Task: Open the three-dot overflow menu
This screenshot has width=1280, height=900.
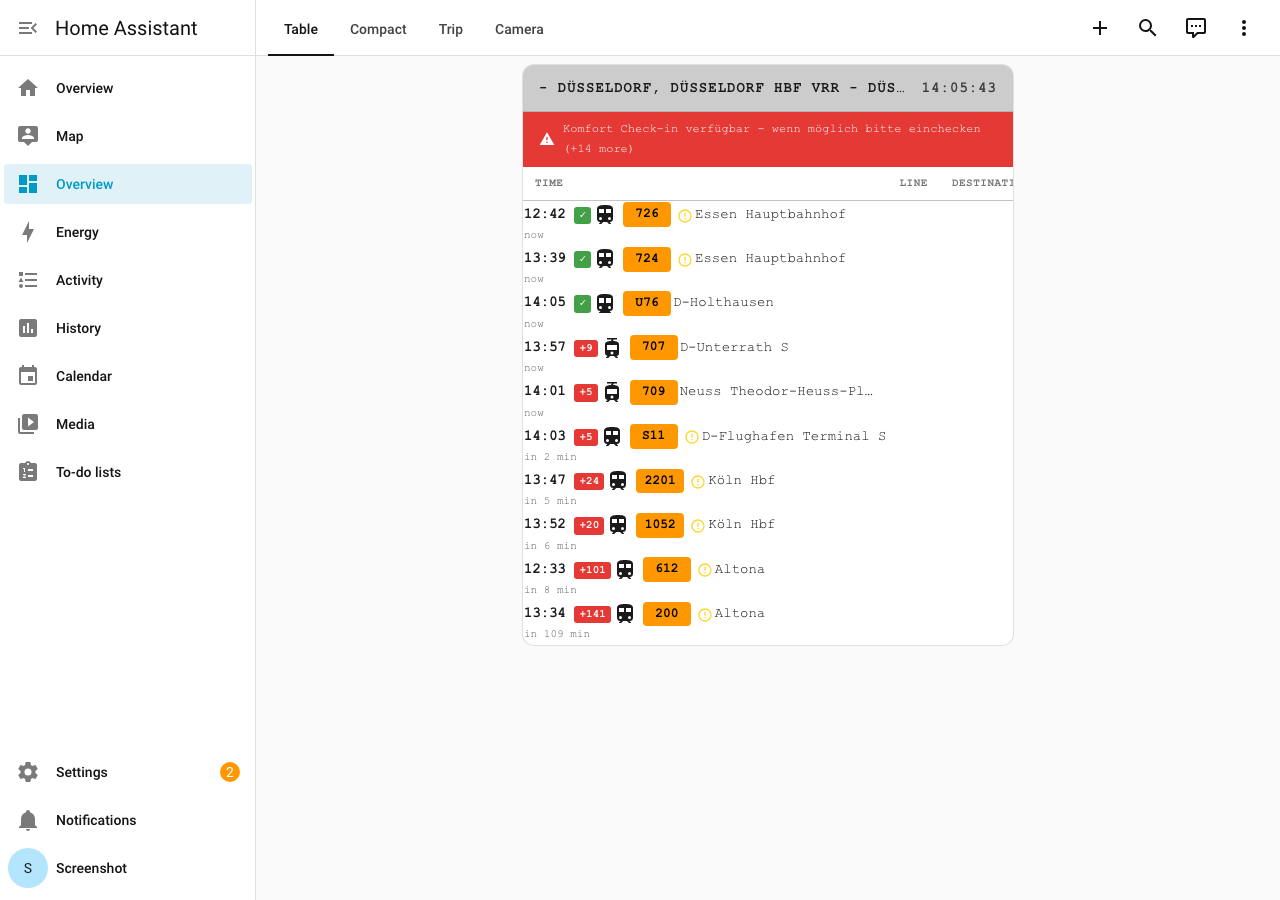Action: pyautogui.click(x=1244, y=28)
